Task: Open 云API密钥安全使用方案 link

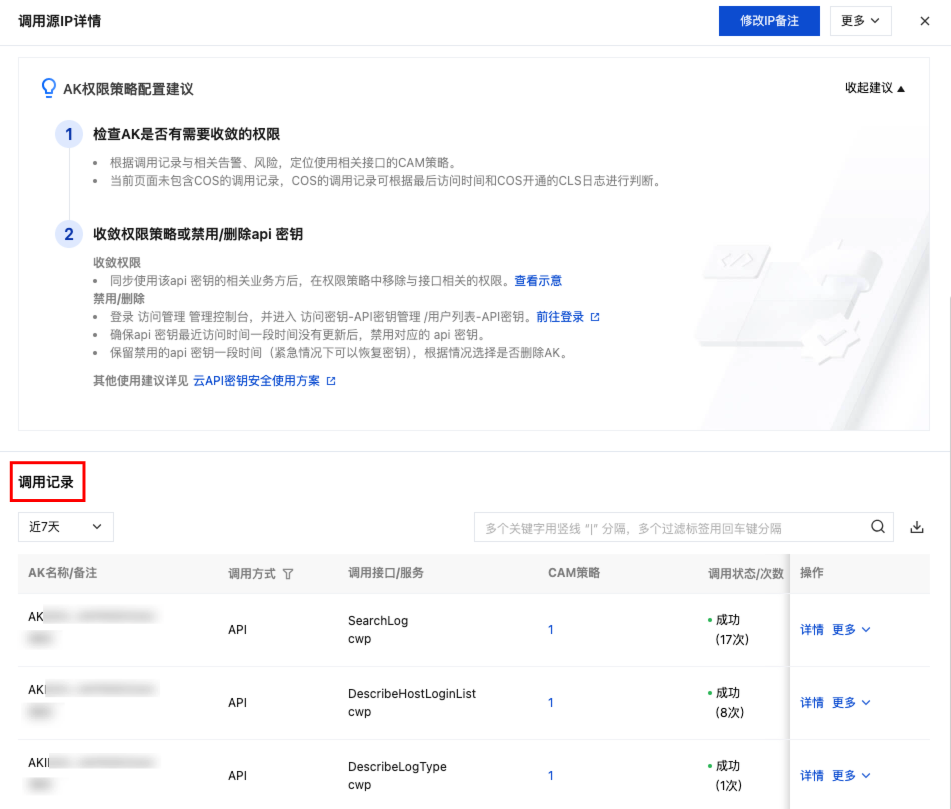Action: [x=256, y=381]
